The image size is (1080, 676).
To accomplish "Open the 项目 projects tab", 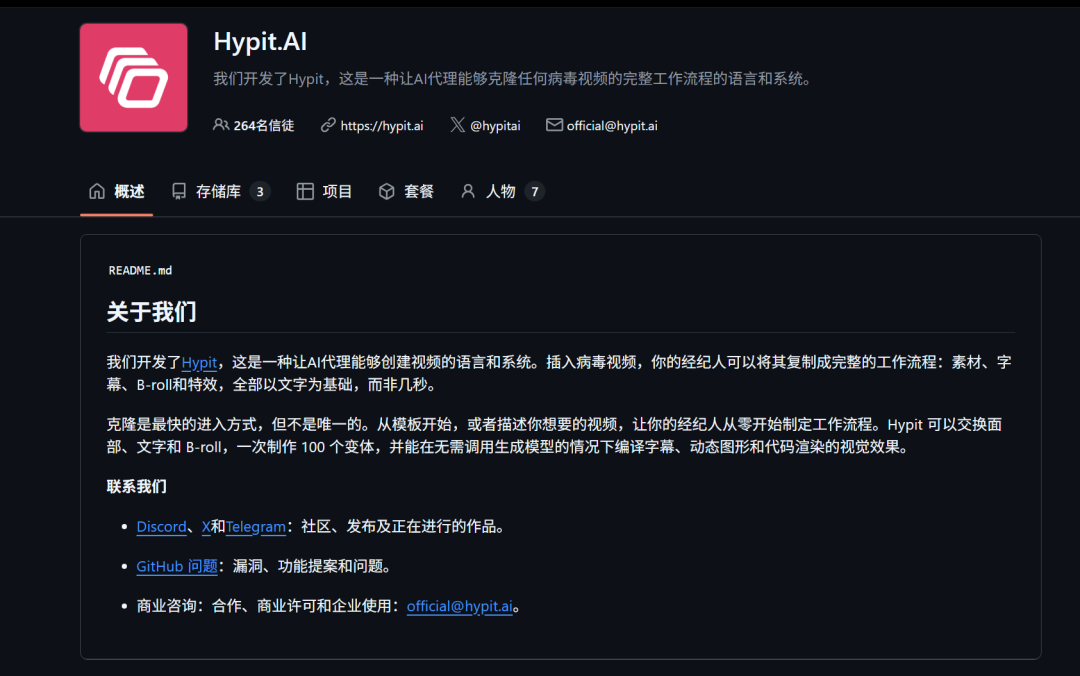I will pyautogui.click(x=324, y=192).
